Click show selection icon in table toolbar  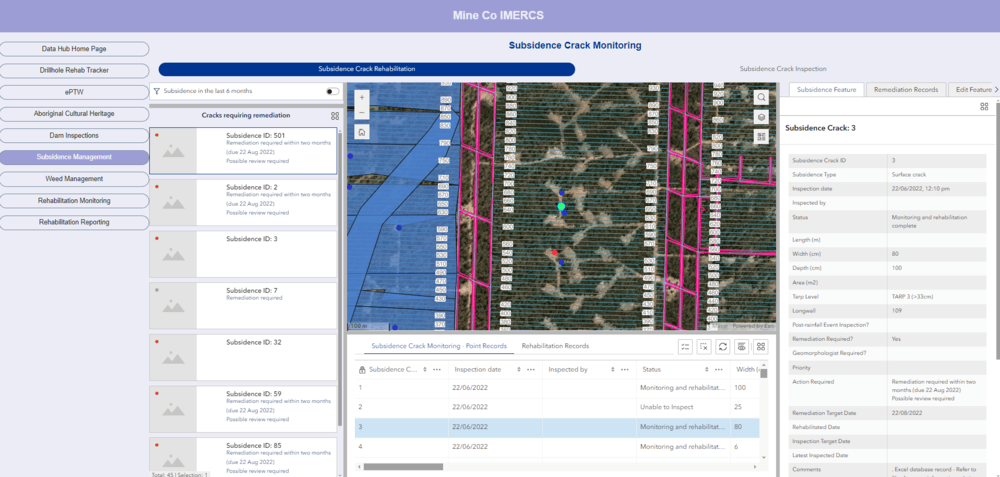686,346
